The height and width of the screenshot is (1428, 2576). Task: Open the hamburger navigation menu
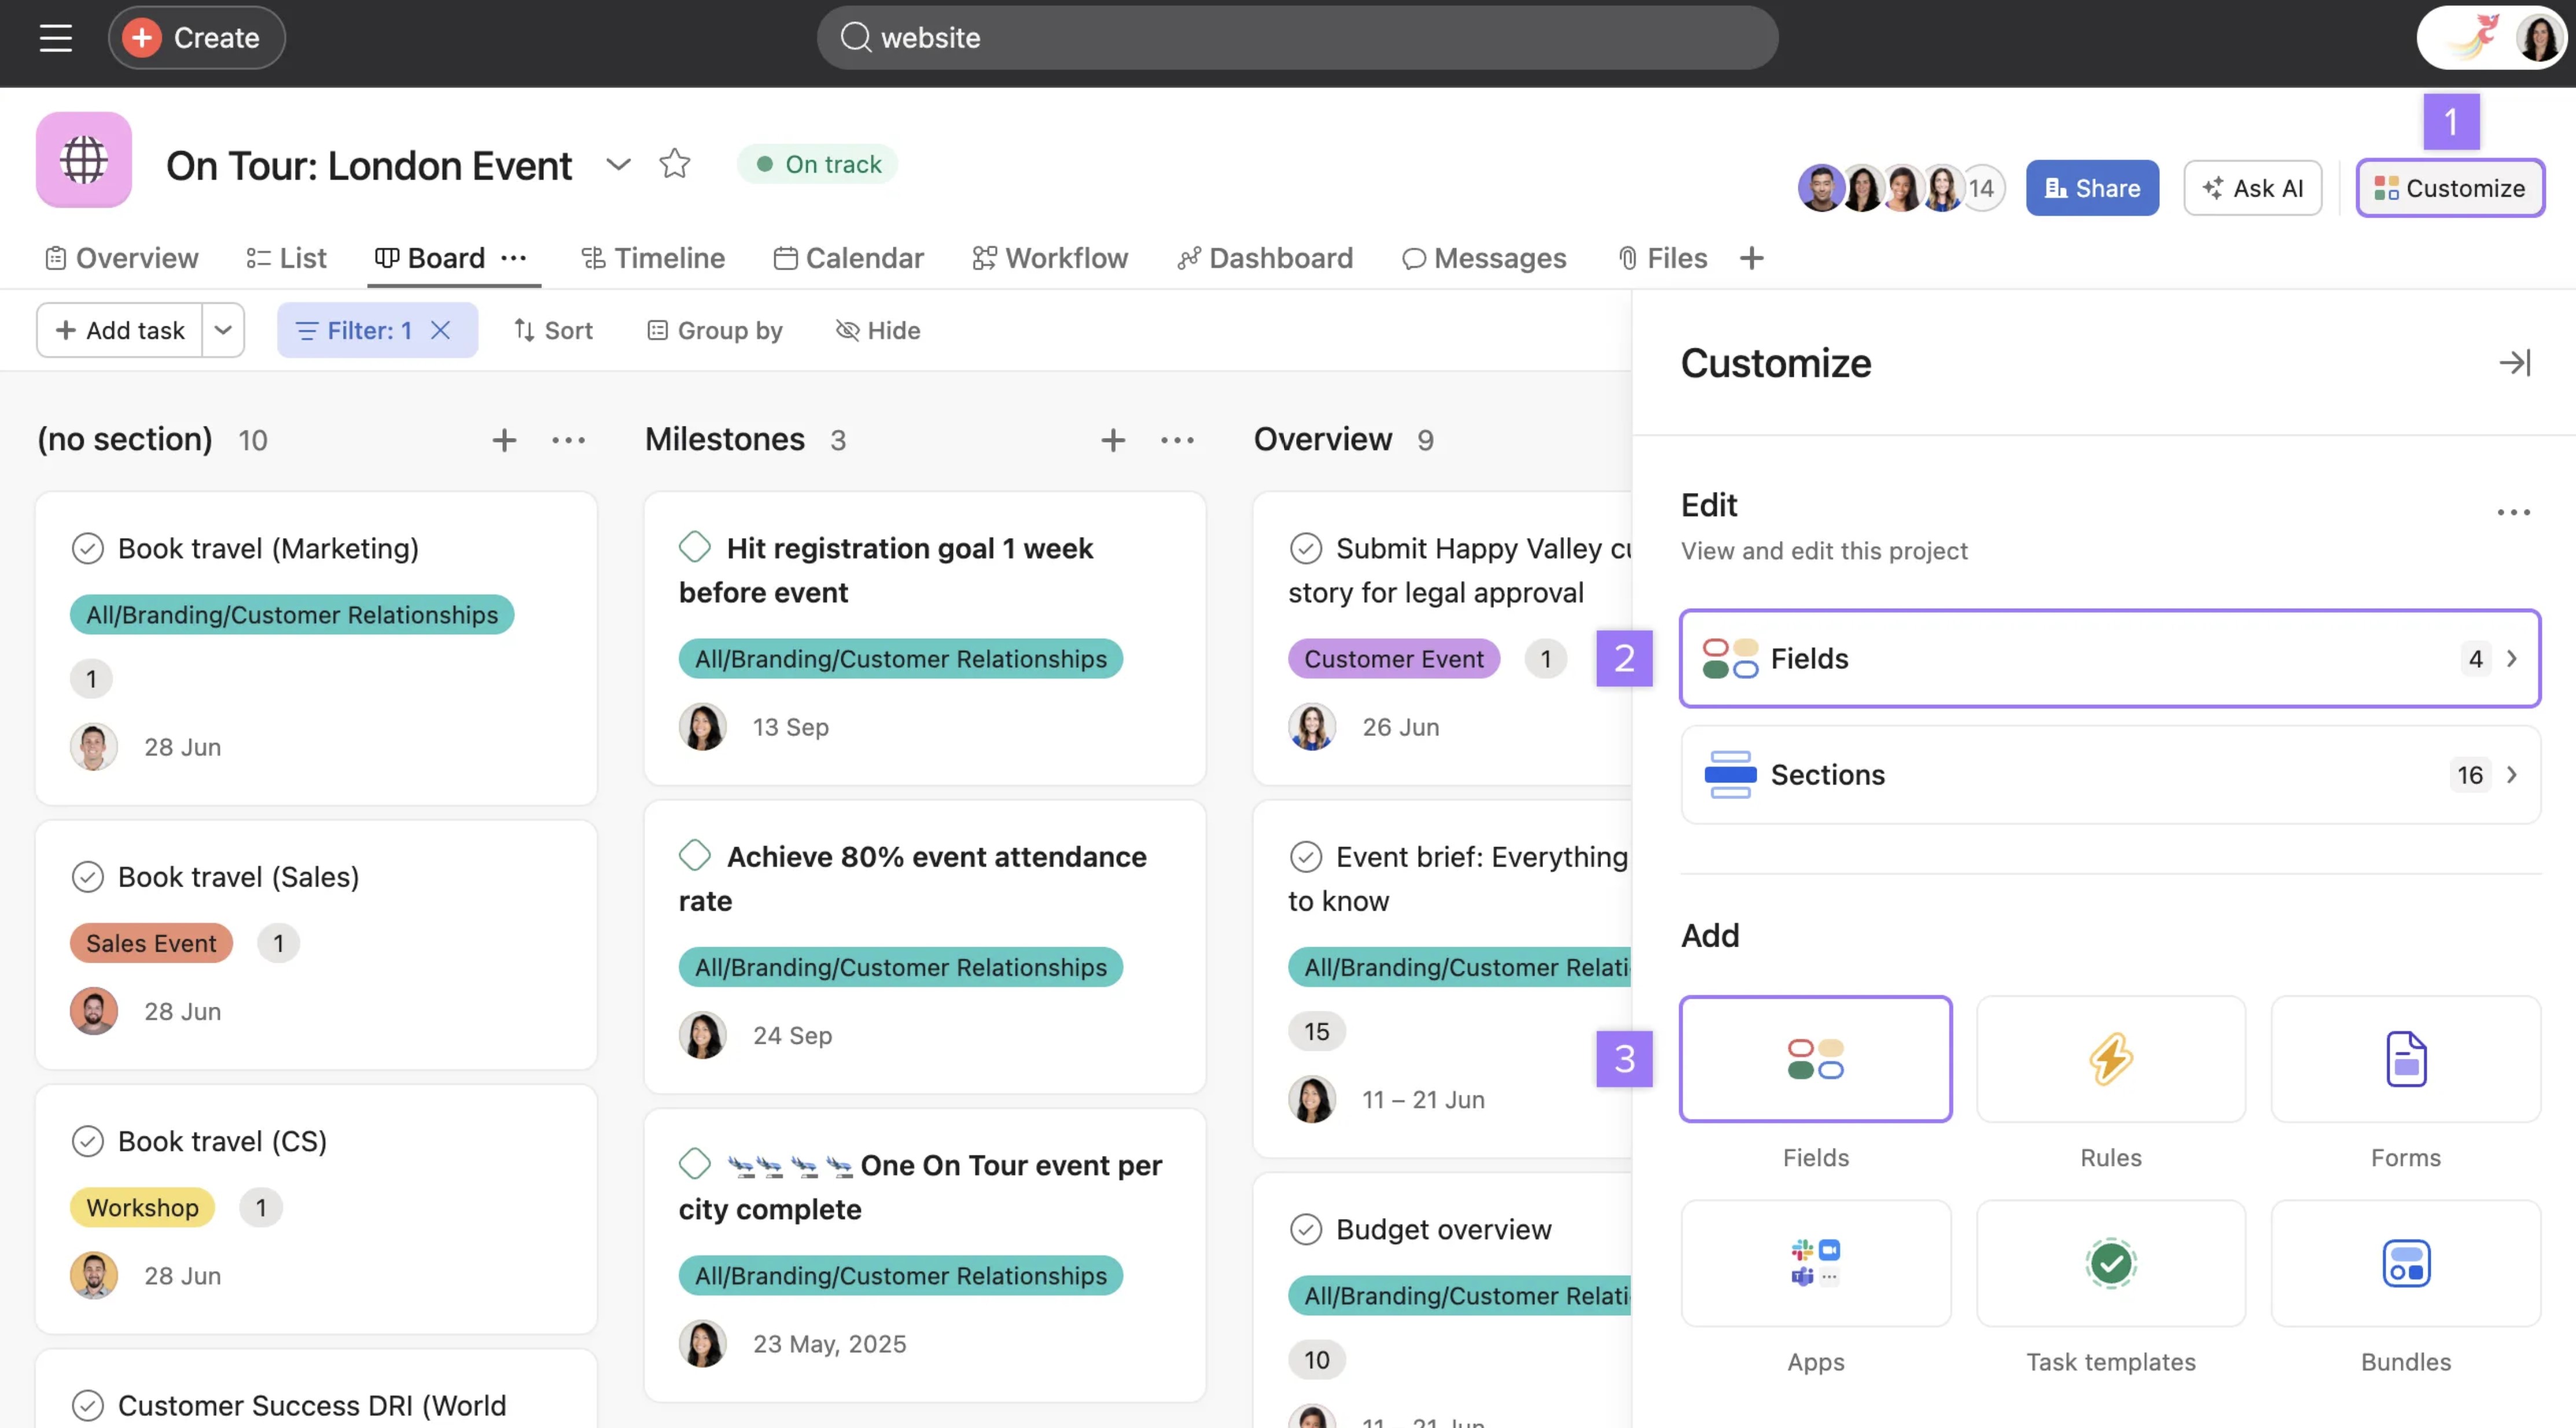pos(56,38)
